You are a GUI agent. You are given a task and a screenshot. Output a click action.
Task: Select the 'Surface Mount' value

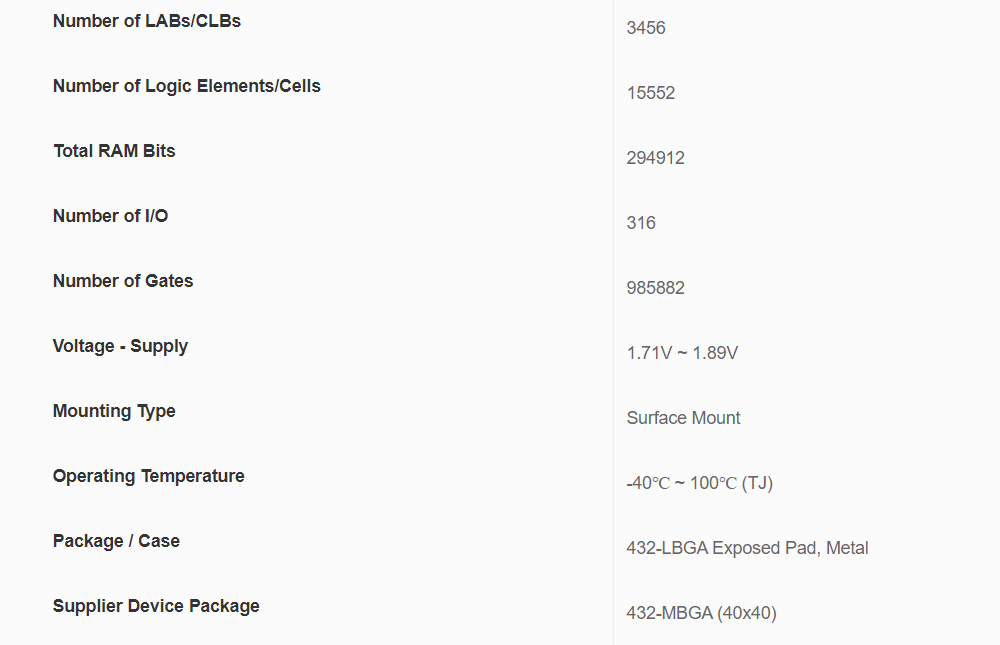click(683, 418)
